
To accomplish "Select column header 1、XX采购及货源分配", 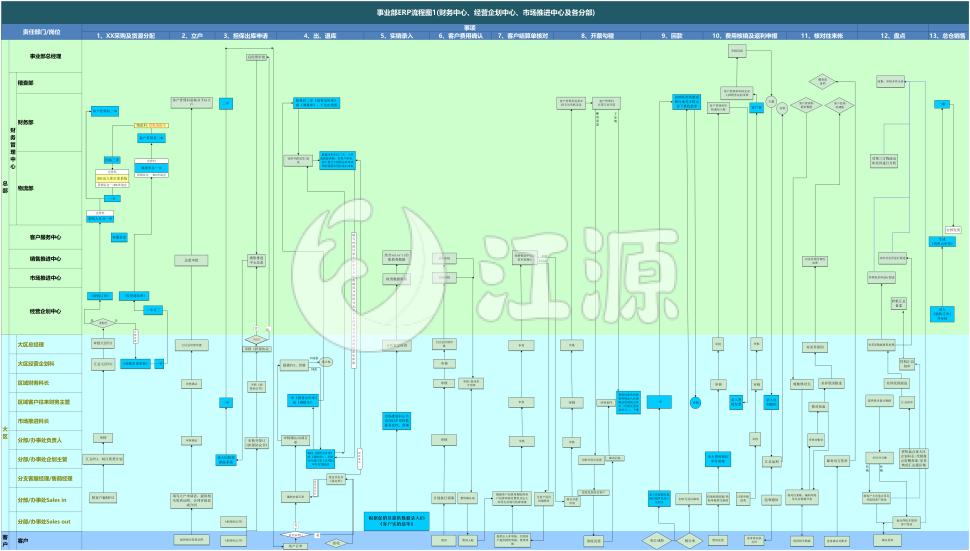I will [126, 36].
